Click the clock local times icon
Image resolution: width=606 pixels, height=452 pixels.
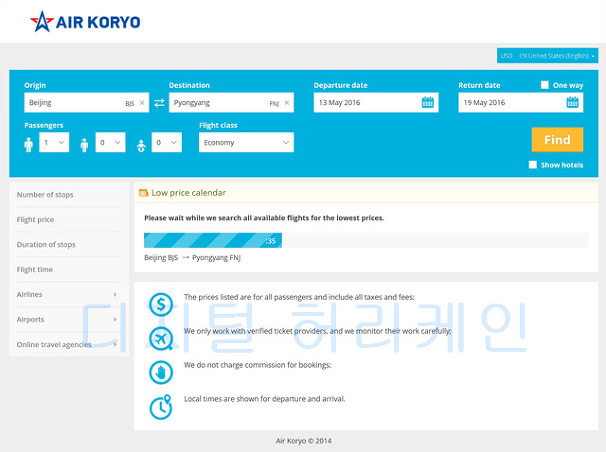point(161,407)
